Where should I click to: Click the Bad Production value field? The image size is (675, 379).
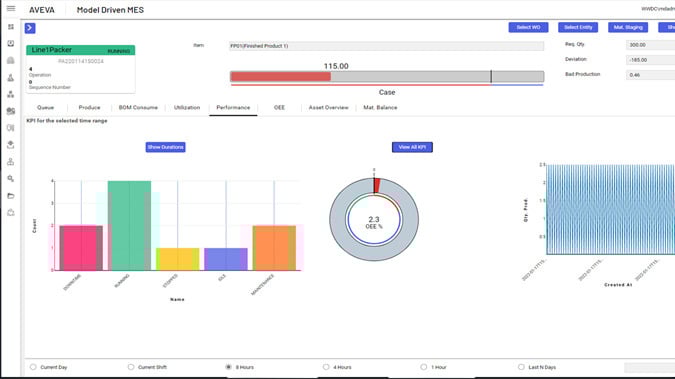(650, 75)
